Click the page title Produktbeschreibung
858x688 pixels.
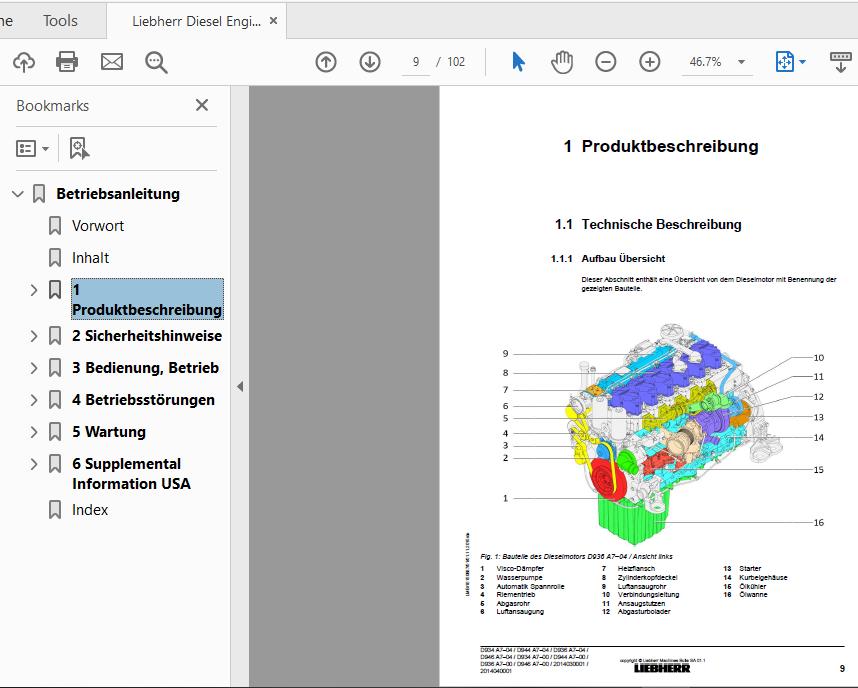point(670,146)
